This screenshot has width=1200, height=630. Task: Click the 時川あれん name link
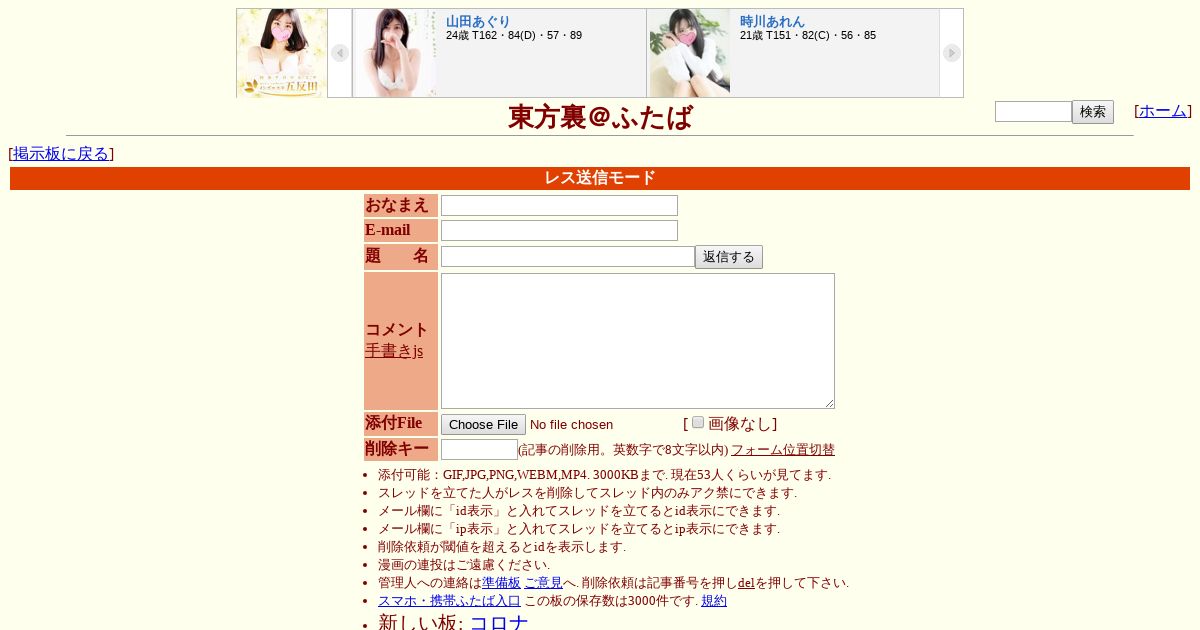click(x=772, y=21)
